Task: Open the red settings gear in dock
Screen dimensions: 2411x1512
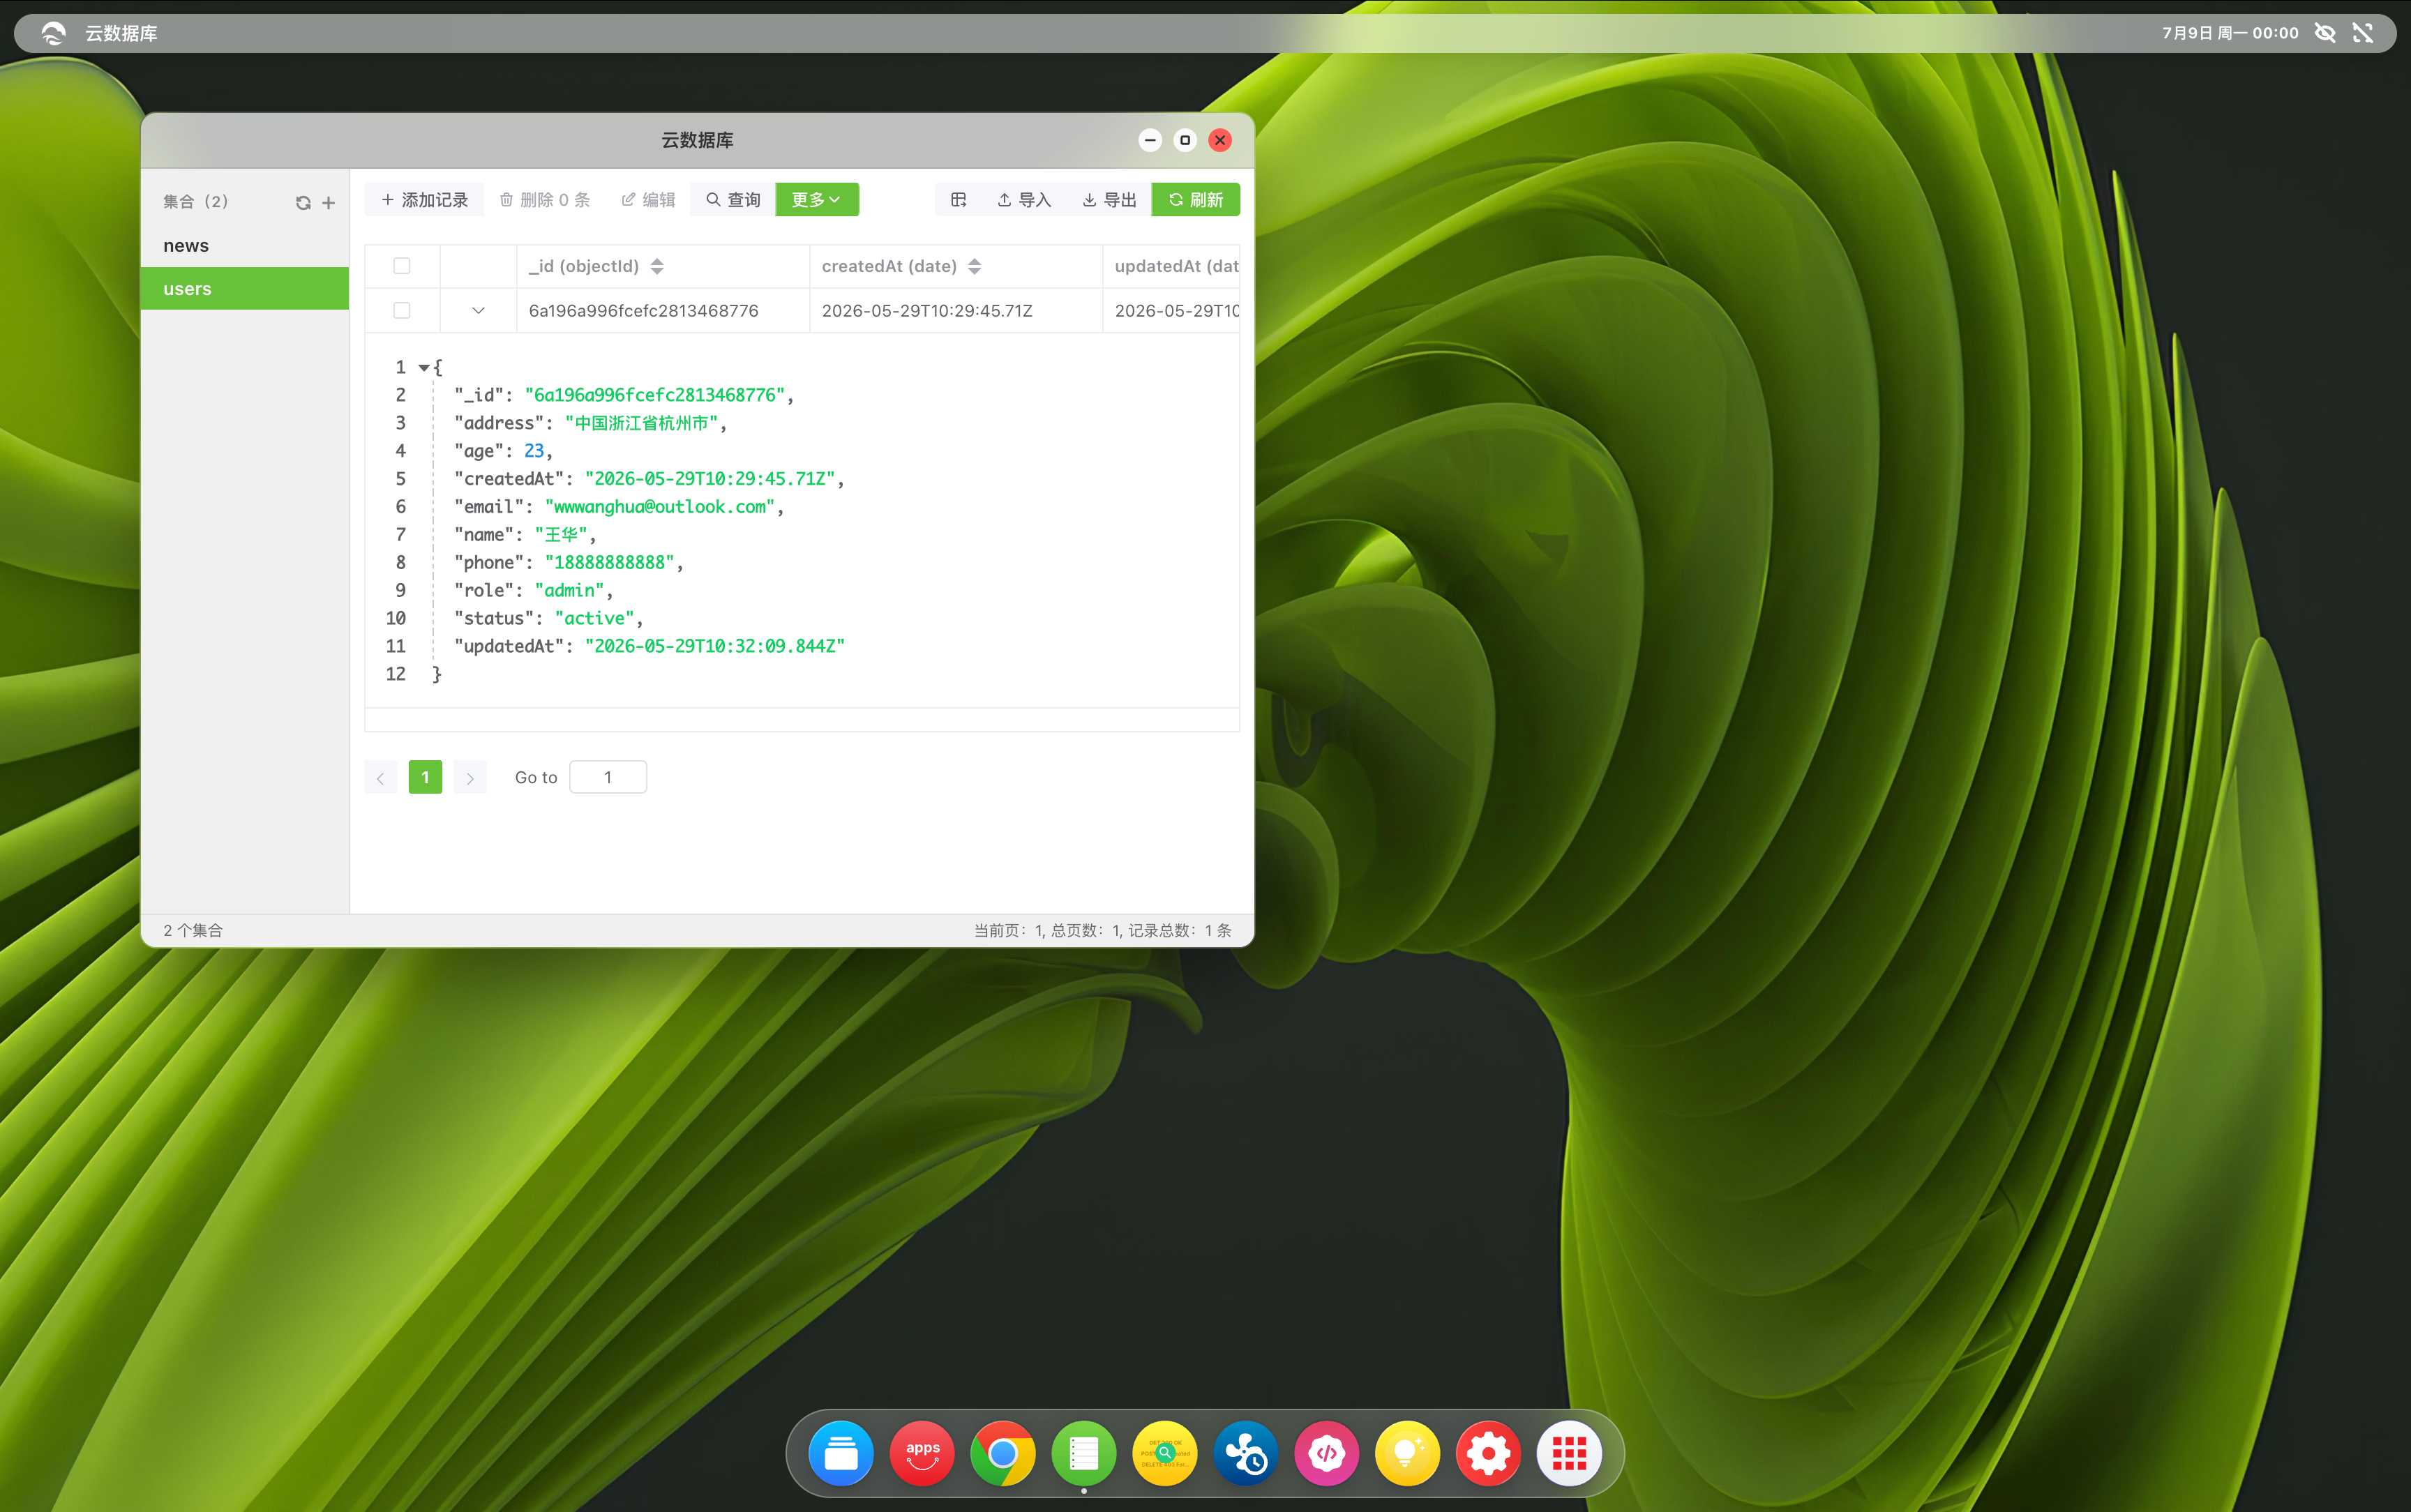Action: [x=1489, y=1453]
